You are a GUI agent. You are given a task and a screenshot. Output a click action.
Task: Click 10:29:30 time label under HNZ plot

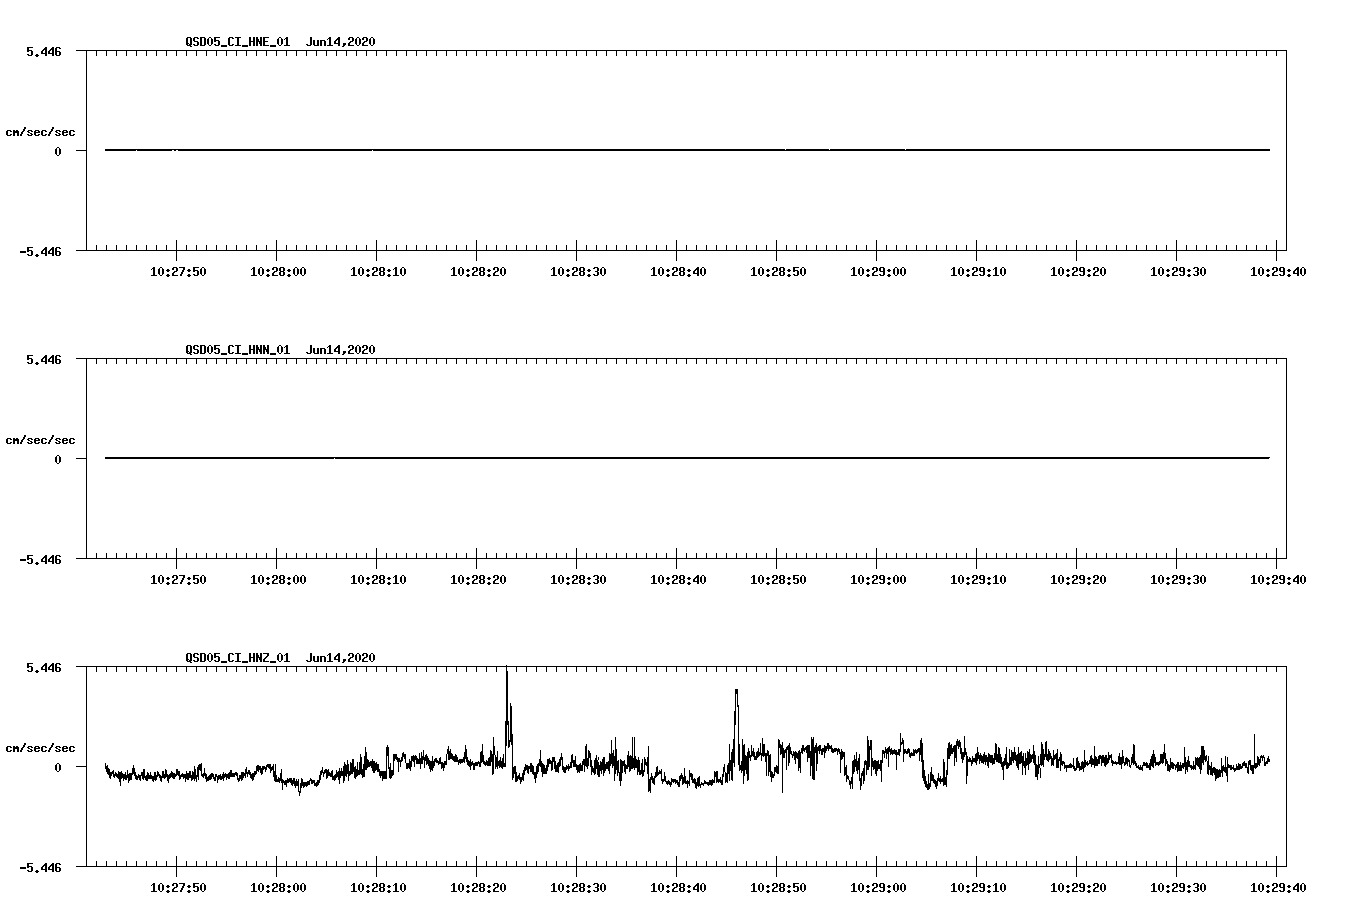1178,887
